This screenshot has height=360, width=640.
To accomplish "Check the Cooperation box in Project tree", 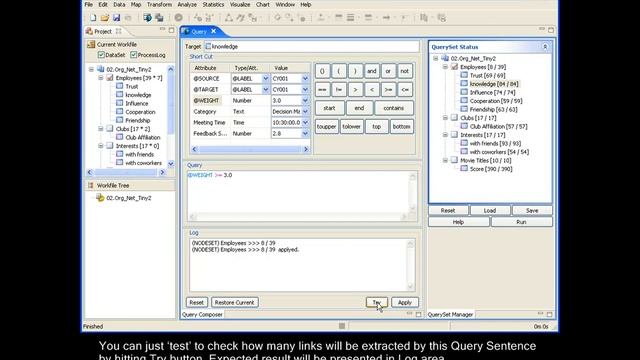I will pyautogui.click(x=120, y=112).
